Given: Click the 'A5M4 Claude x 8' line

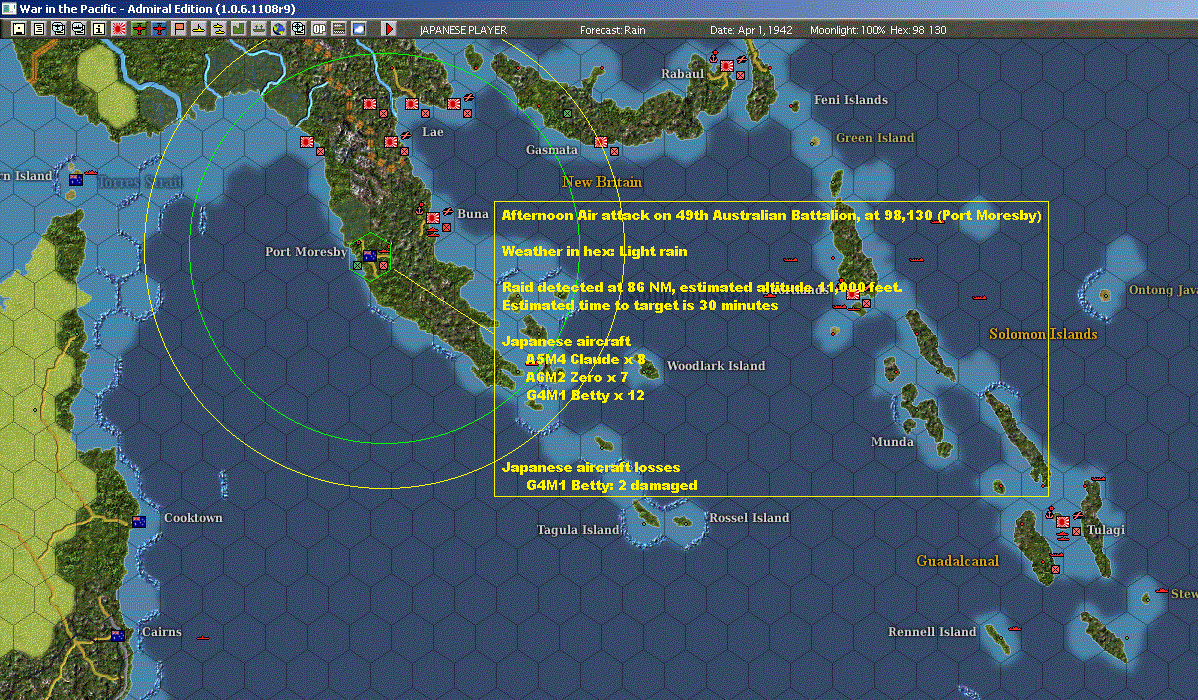Looking at the screenshot, I should (x=585, y=359).
